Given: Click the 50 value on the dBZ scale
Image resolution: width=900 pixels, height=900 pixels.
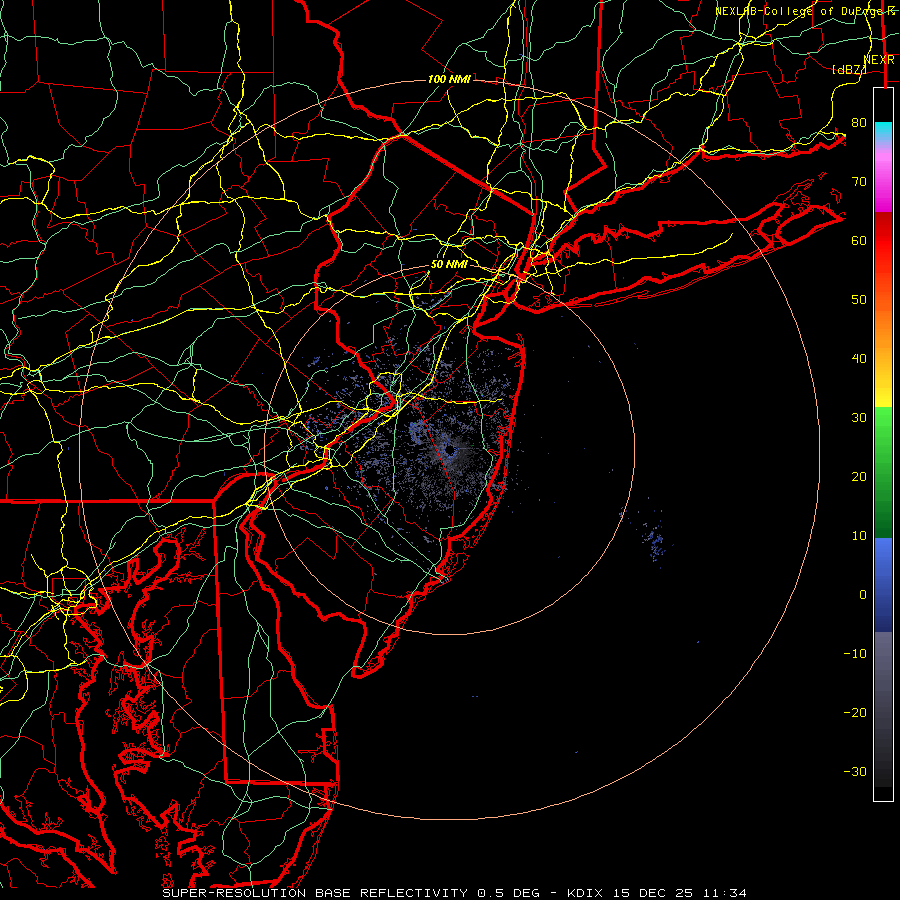Looking at the screenshot, I should (859, 300).
